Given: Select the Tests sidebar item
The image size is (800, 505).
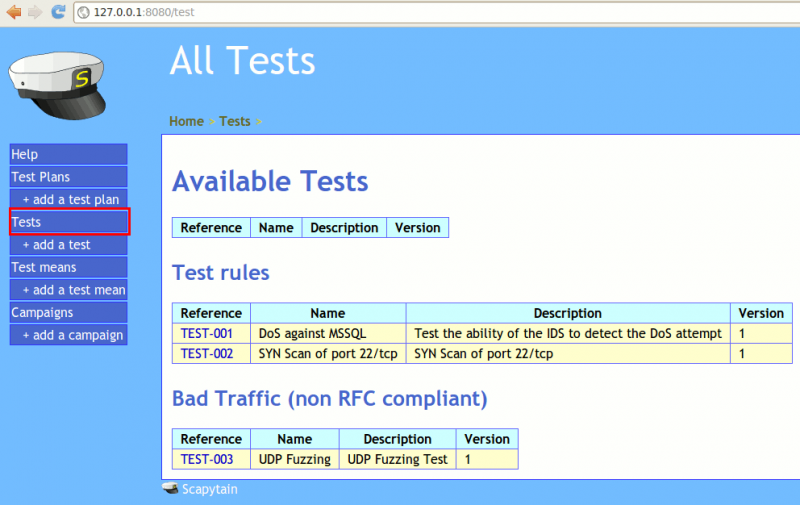Looking at the screenshot, I should tap(68, 222).
